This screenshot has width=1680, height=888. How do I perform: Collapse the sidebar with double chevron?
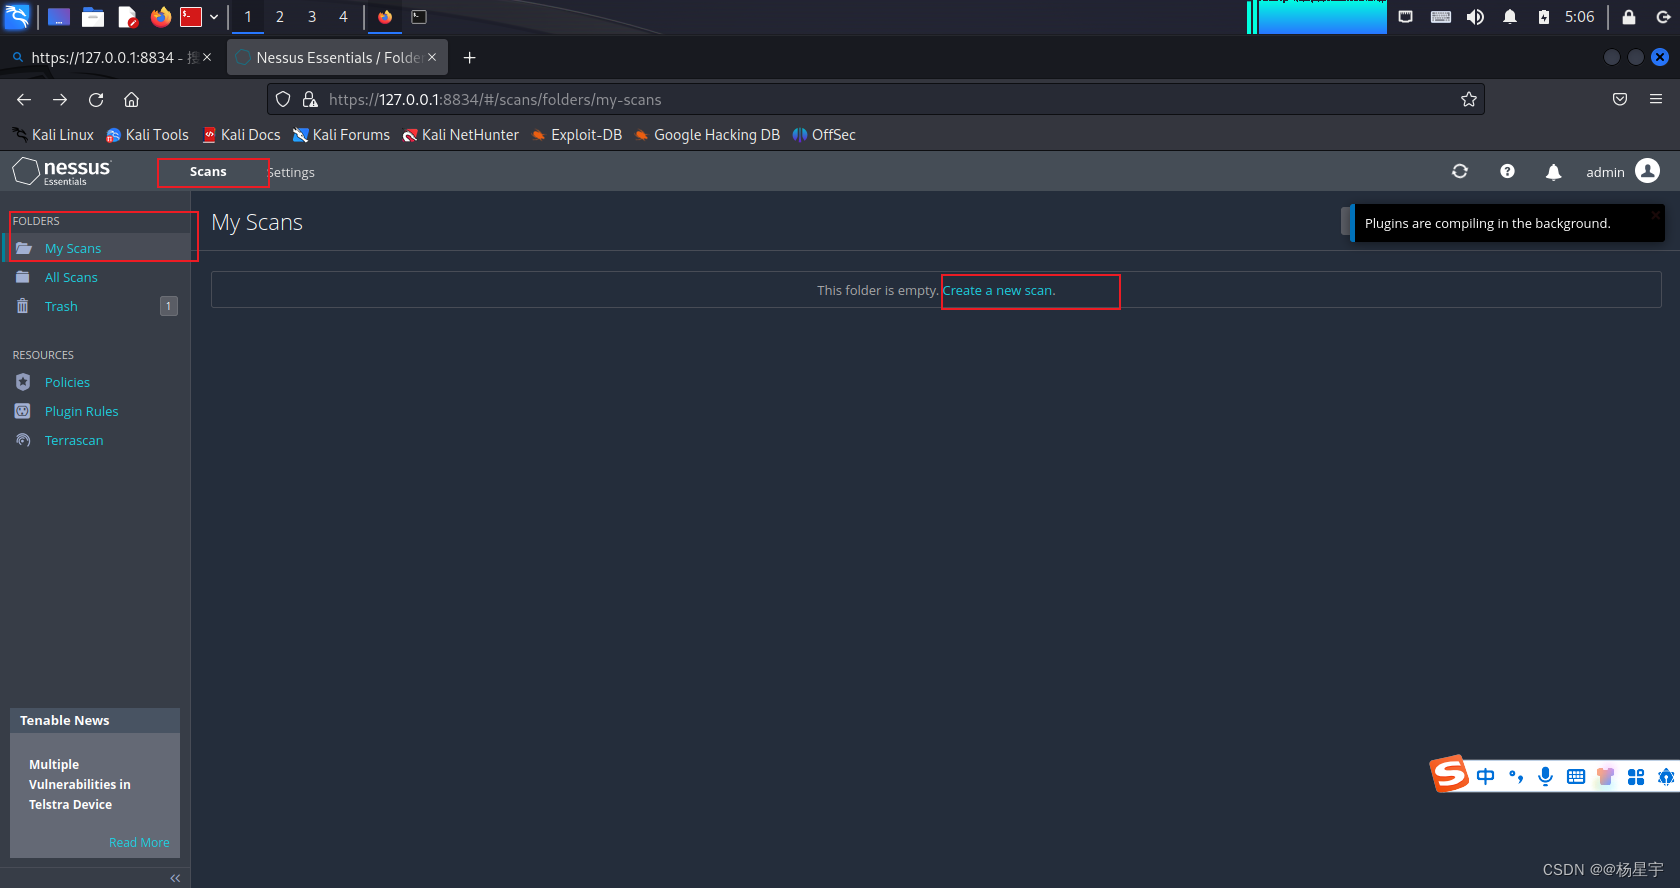pos(175,878)
